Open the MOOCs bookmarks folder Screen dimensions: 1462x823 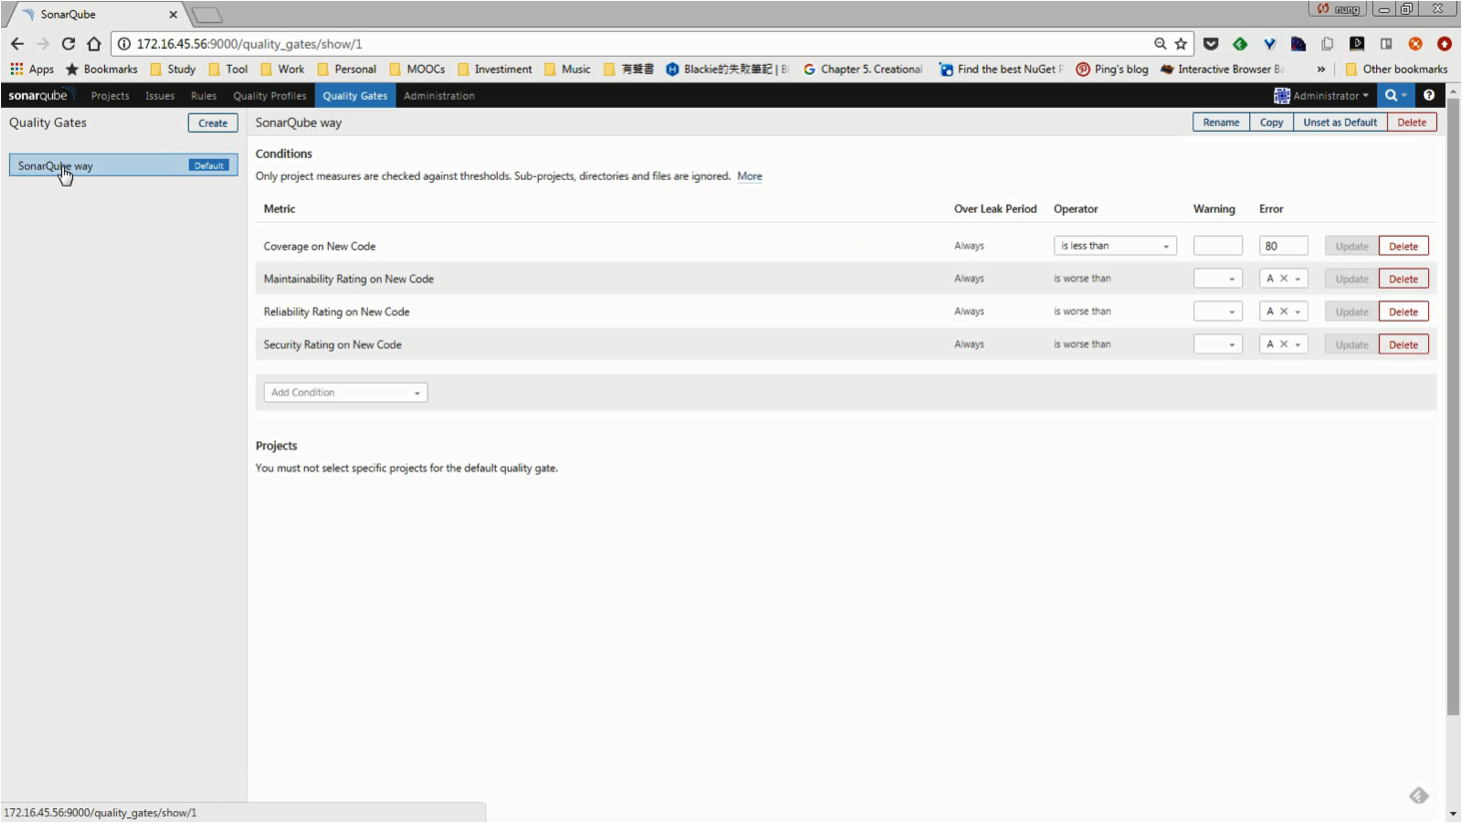click(x=417, y=69)
